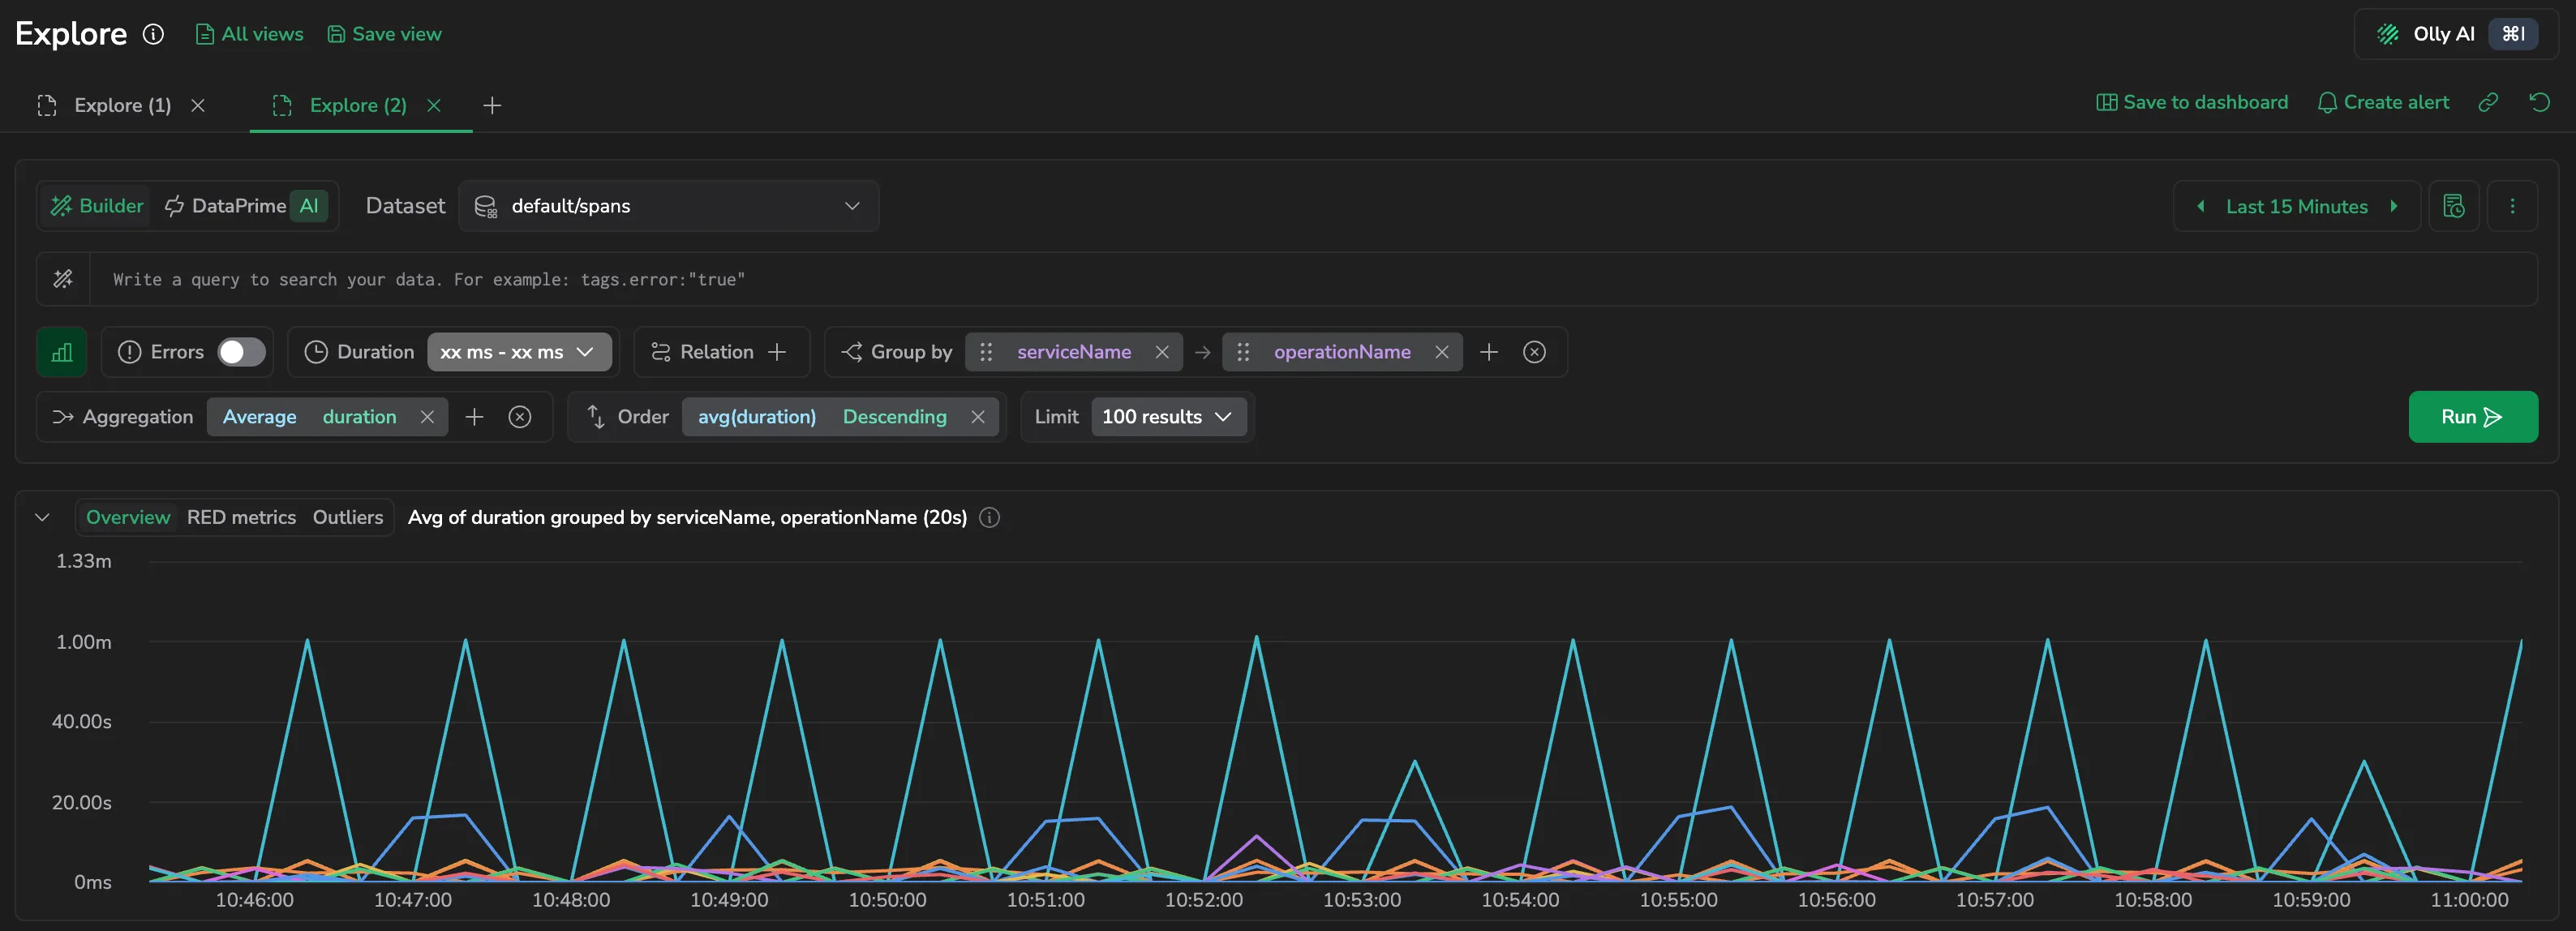This screenshot has height=931, width=2576.
Task: Switch to the Explore (1) tab
Action: click(122, 105)
